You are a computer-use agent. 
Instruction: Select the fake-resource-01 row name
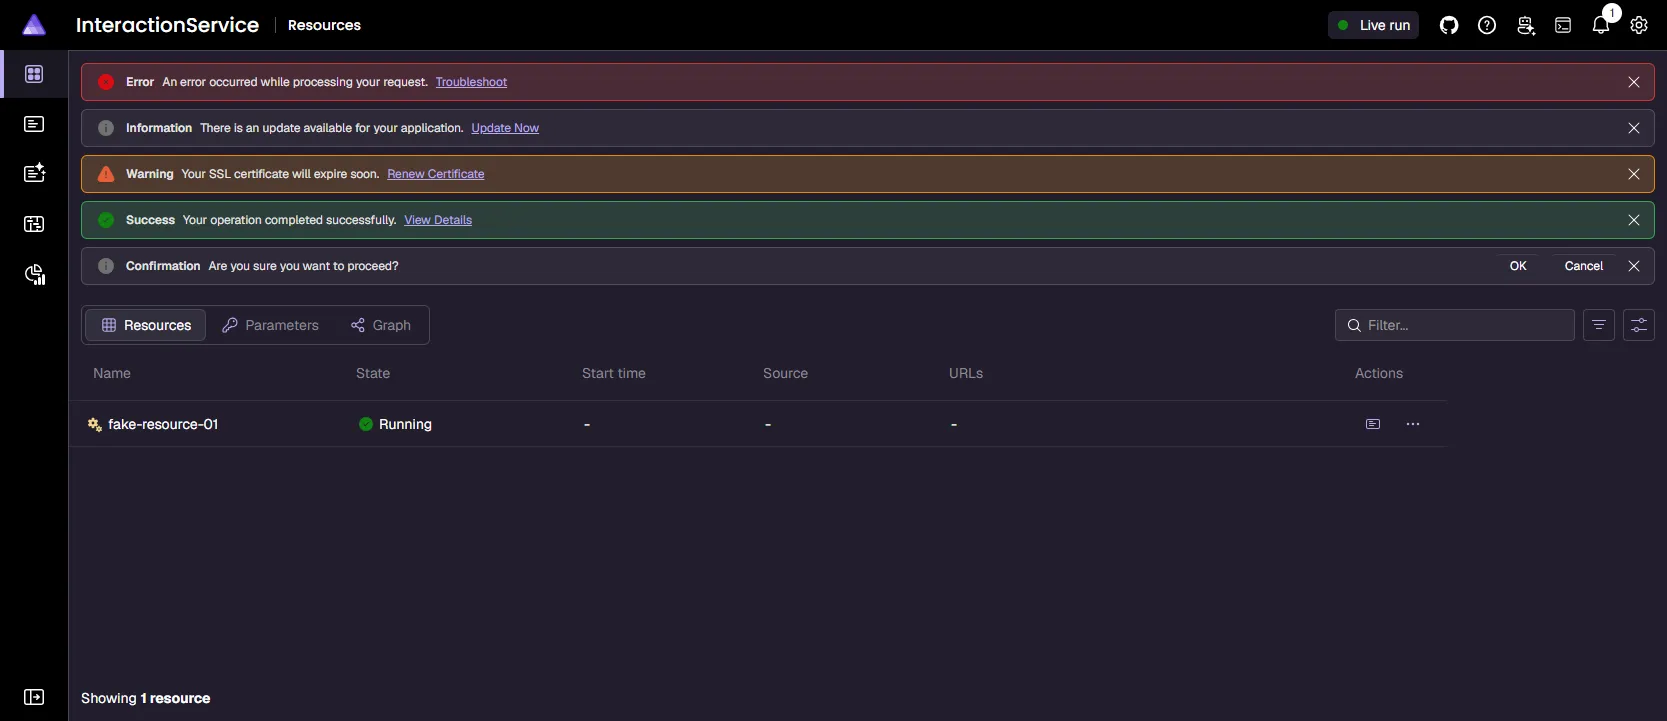(163, 424)
